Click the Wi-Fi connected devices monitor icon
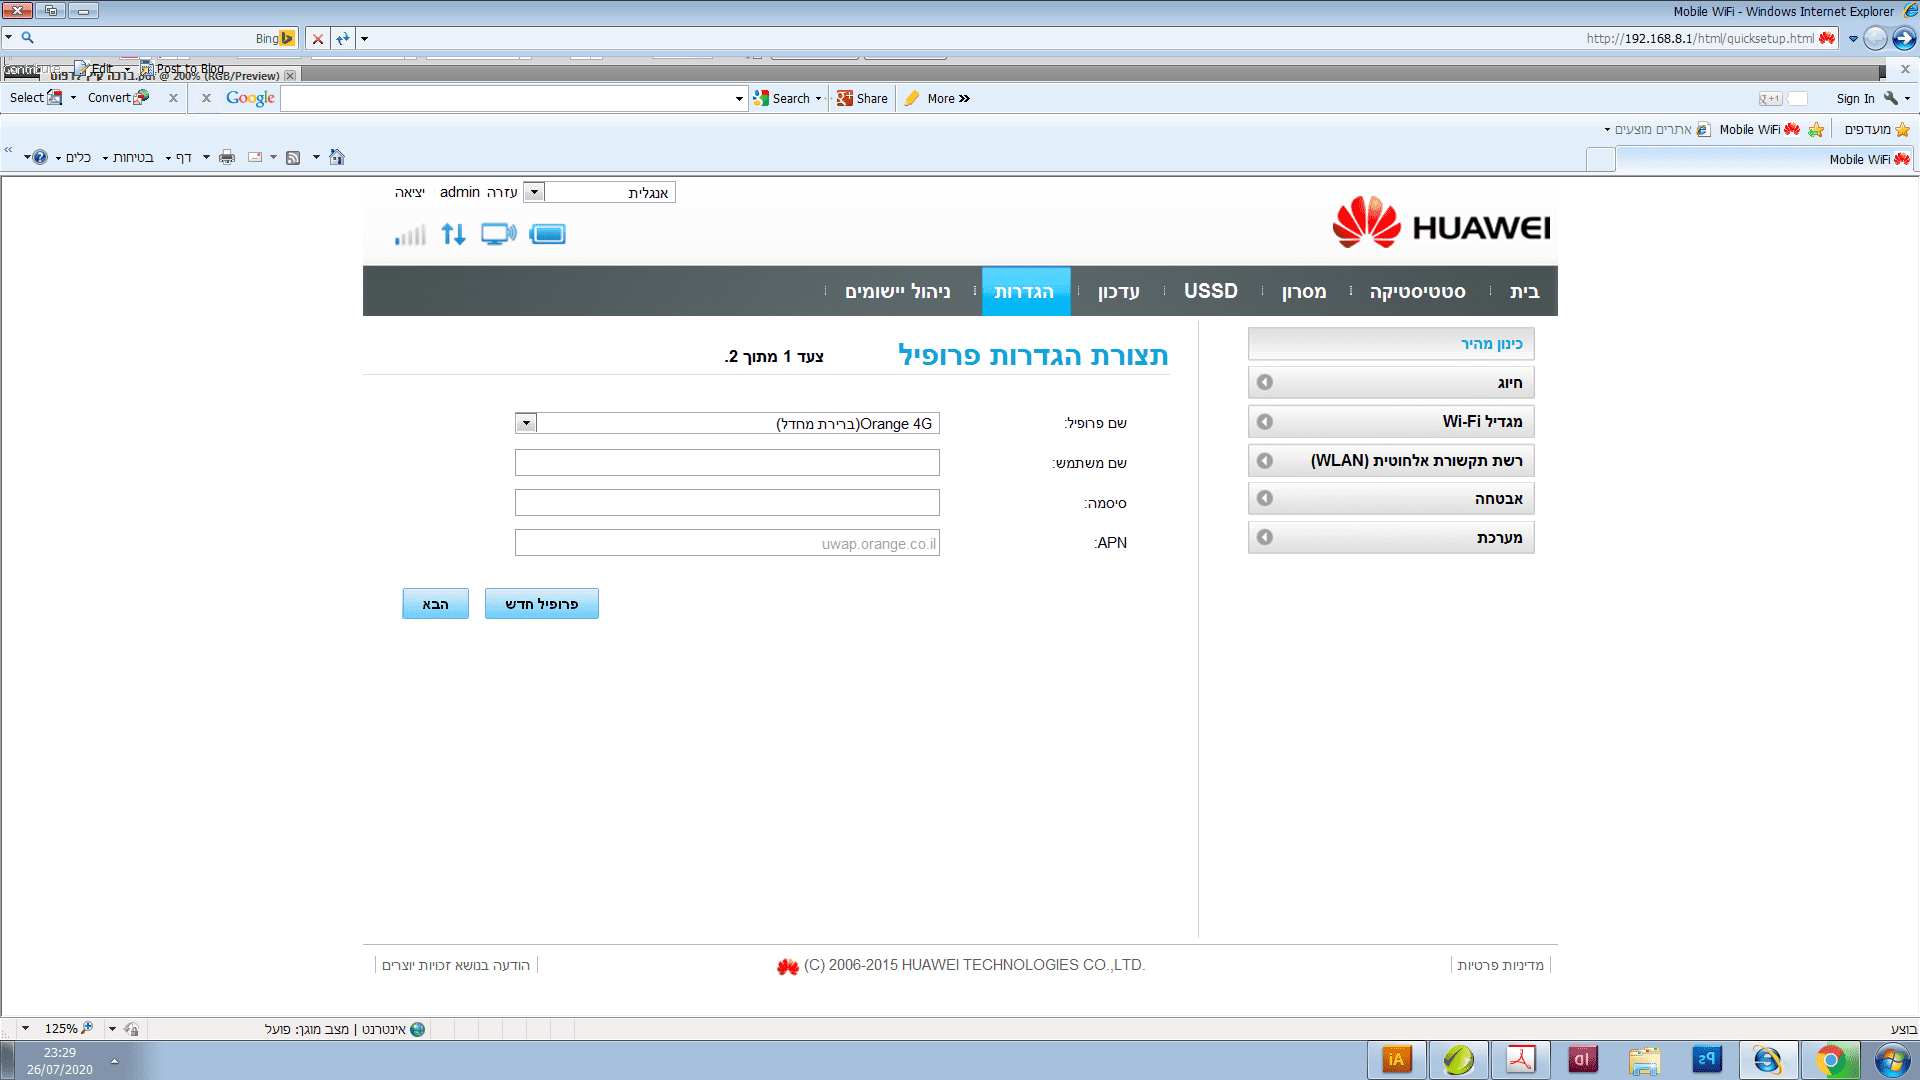1920x1080 pixels. 498,234
